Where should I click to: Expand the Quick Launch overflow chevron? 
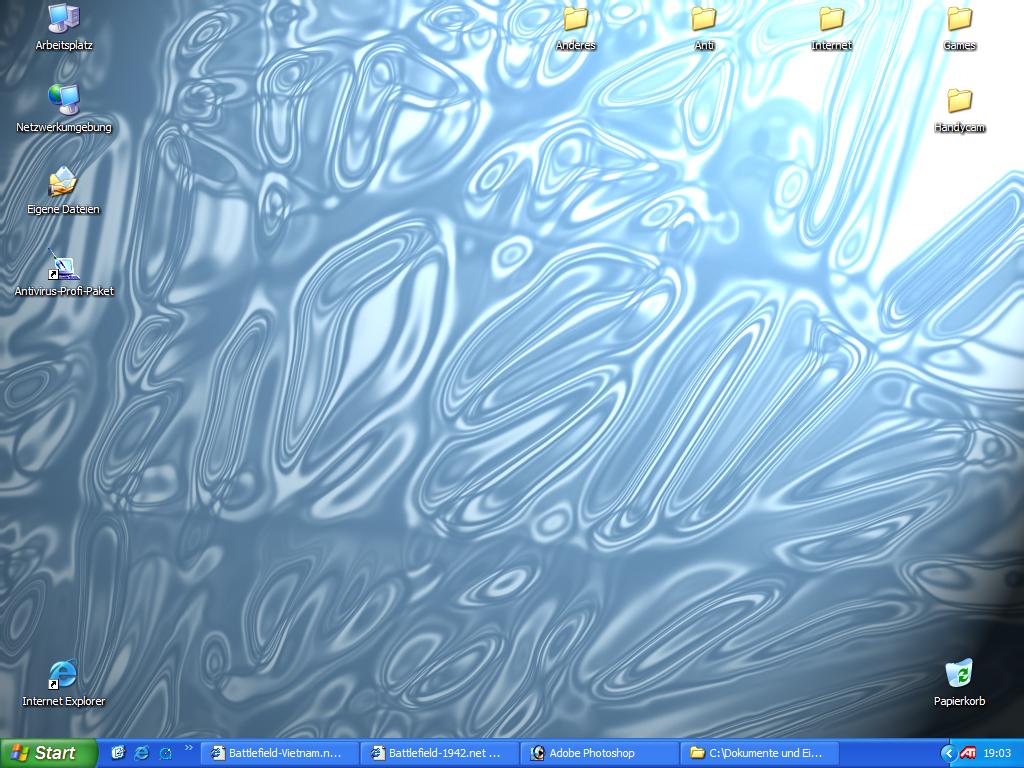click(188, 748)
